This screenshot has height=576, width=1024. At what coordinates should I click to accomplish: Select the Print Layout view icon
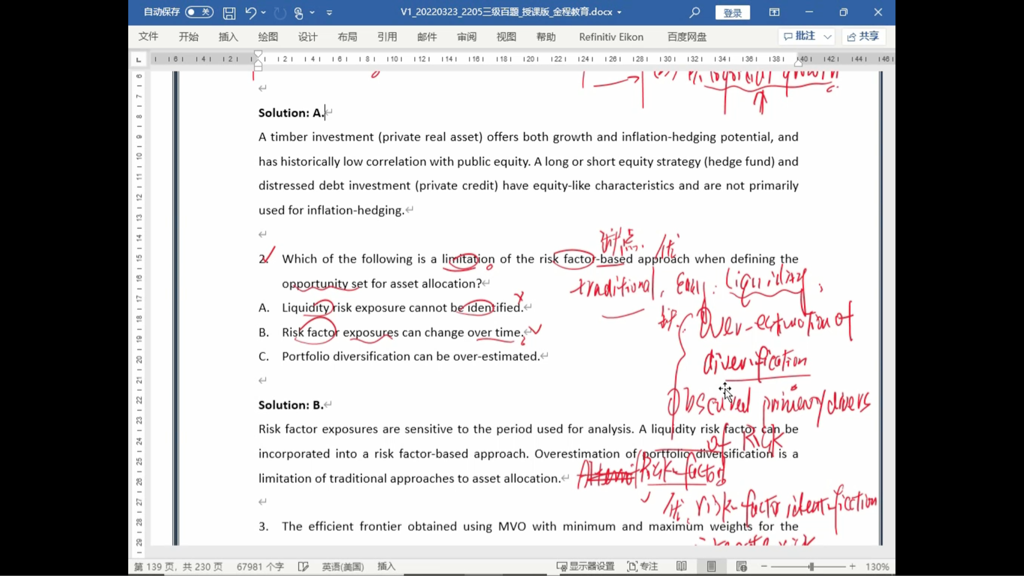[711, 566]
